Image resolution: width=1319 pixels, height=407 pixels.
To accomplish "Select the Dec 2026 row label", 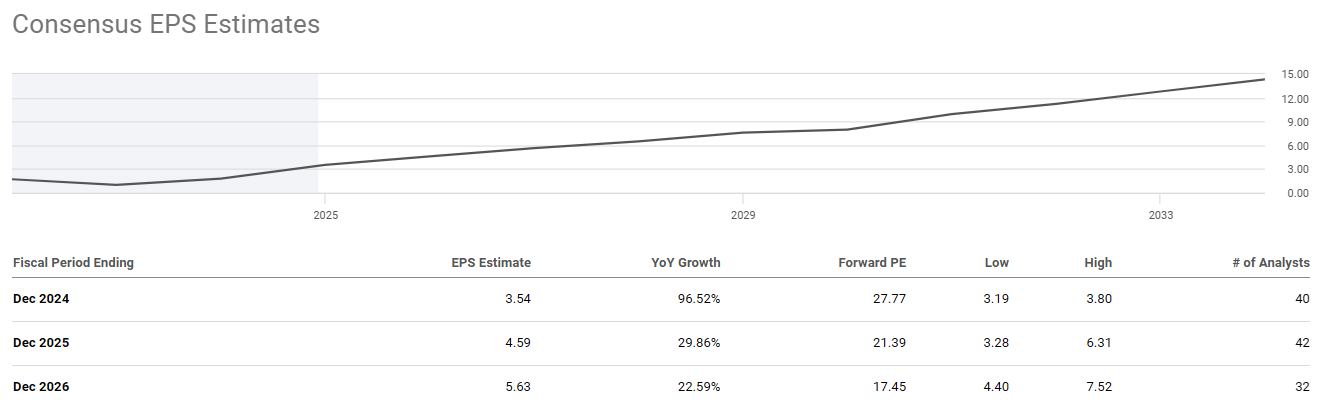I will point(41,386).
